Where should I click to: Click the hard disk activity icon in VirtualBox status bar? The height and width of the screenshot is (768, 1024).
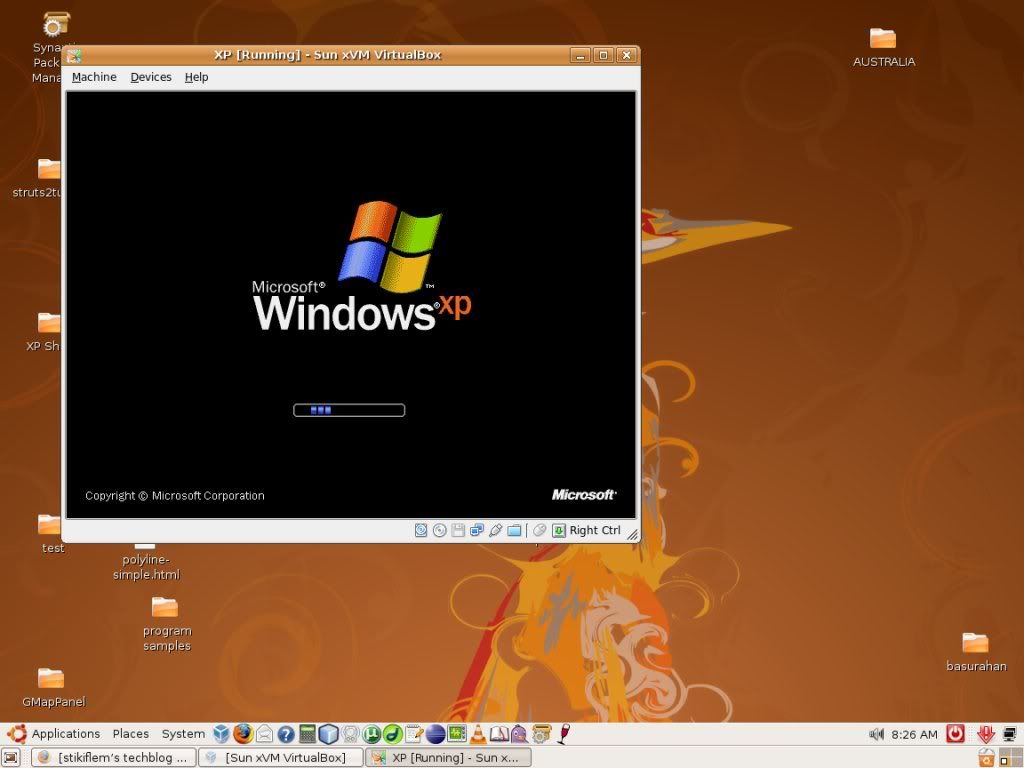pyautogui.click(x=421, y=530)
